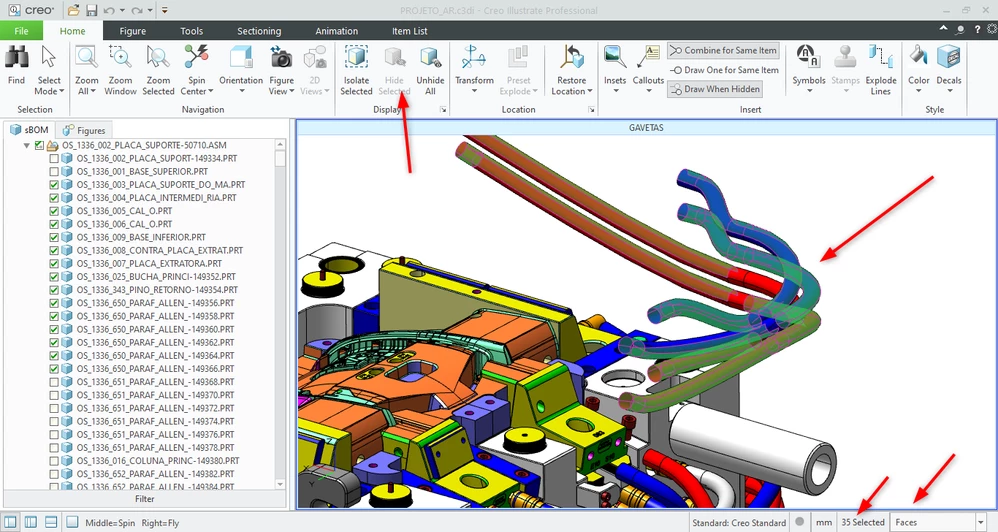Open the Location group dialog launcher
This screenshot has height=532, width=998.
591,110
